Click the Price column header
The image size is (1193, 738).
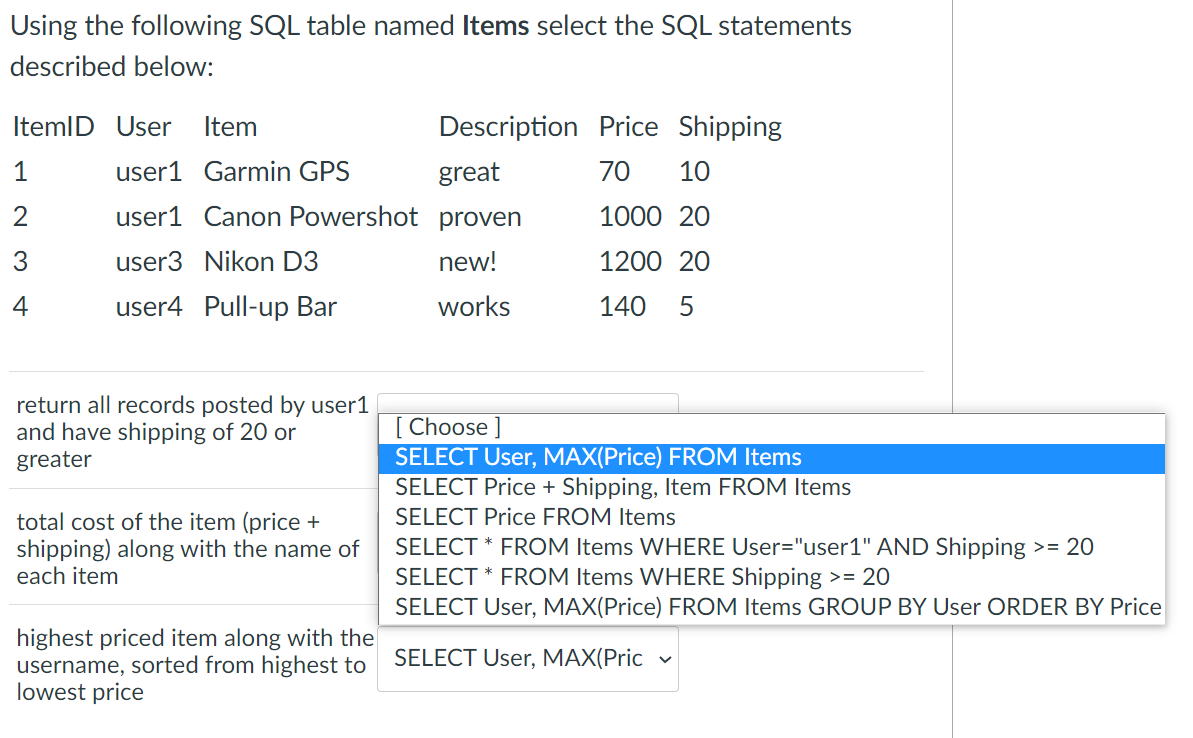628,126
